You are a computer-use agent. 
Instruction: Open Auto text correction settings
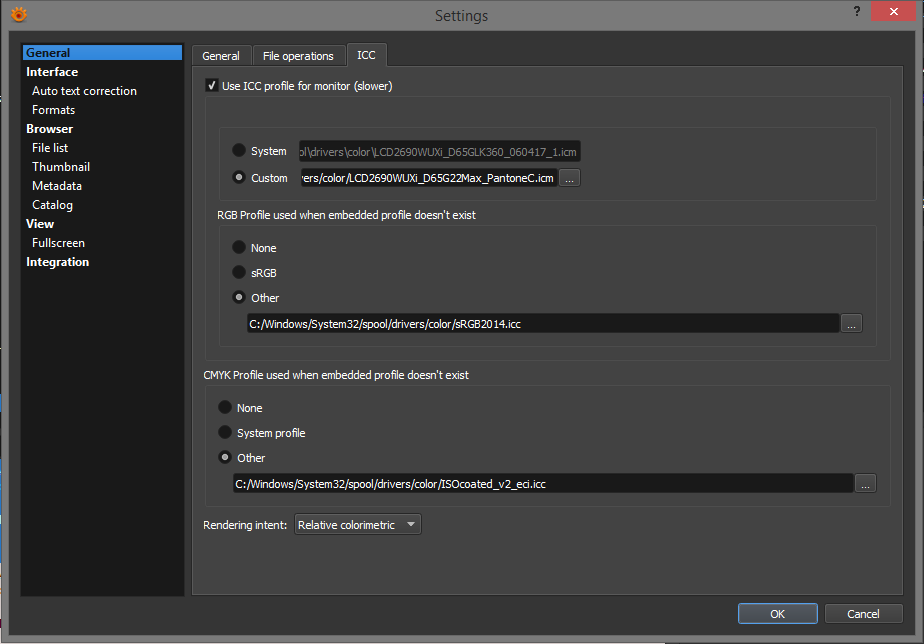click(84, 91)
